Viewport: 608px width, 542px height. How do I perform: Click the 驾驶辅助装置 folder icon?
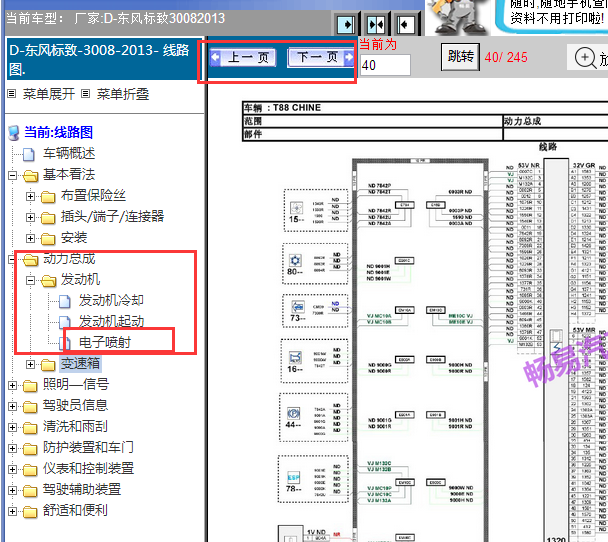pos(30,490)
